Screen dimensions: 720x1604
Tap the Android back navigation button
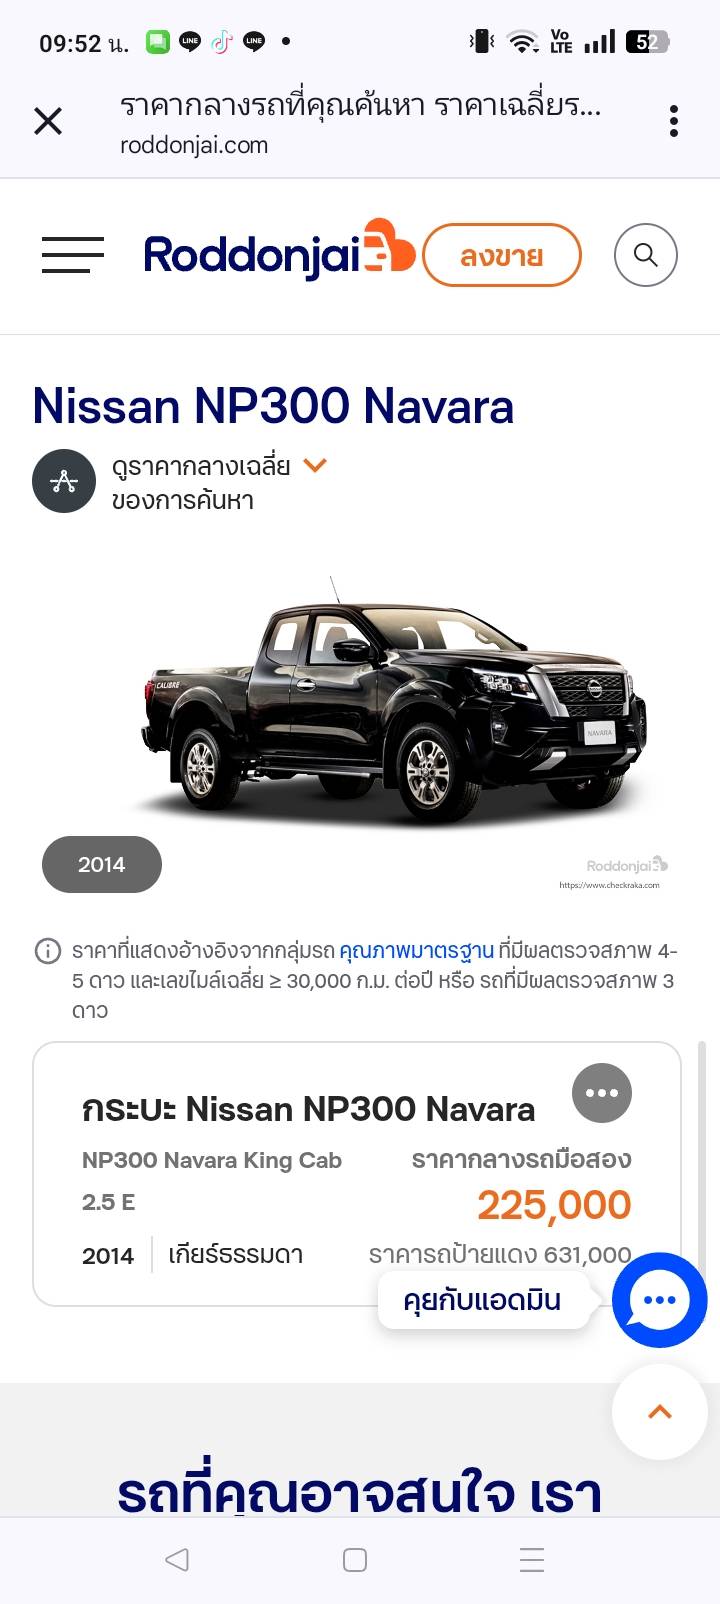point(177,1560)
